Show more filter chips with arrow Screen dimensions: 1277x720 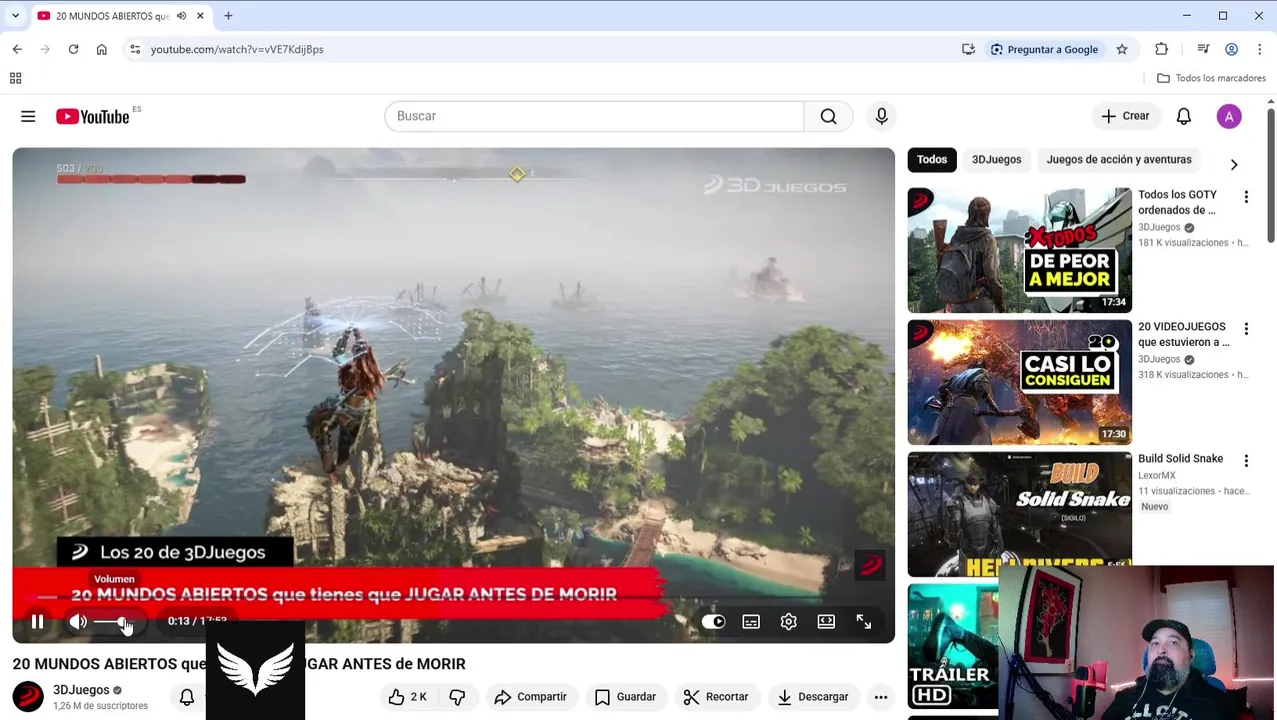tap(1234, 165)
